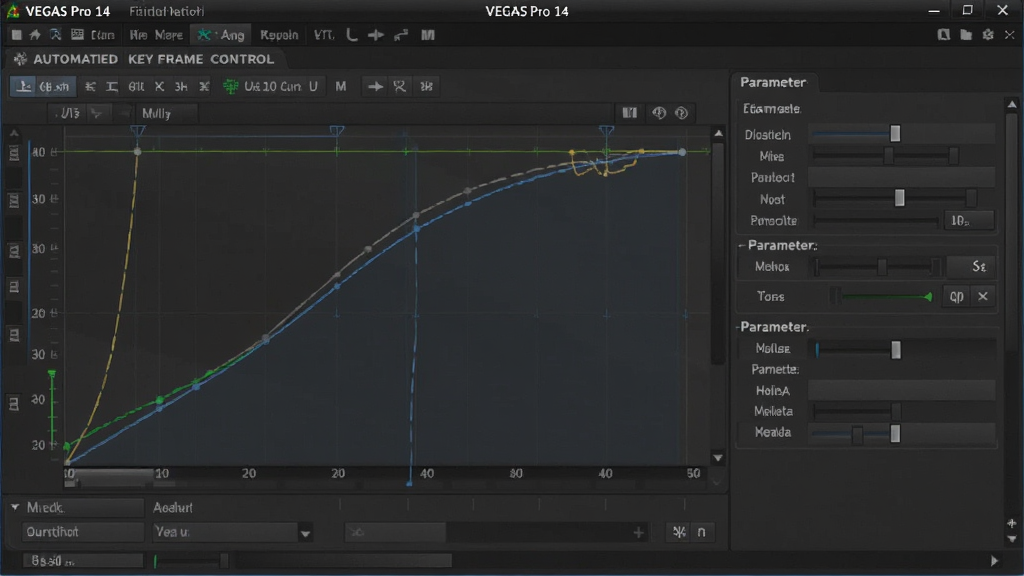This screenshot has width=1024, height=576.
Task: Click the stop square icon in top toolbar
Action: (16, 35)
